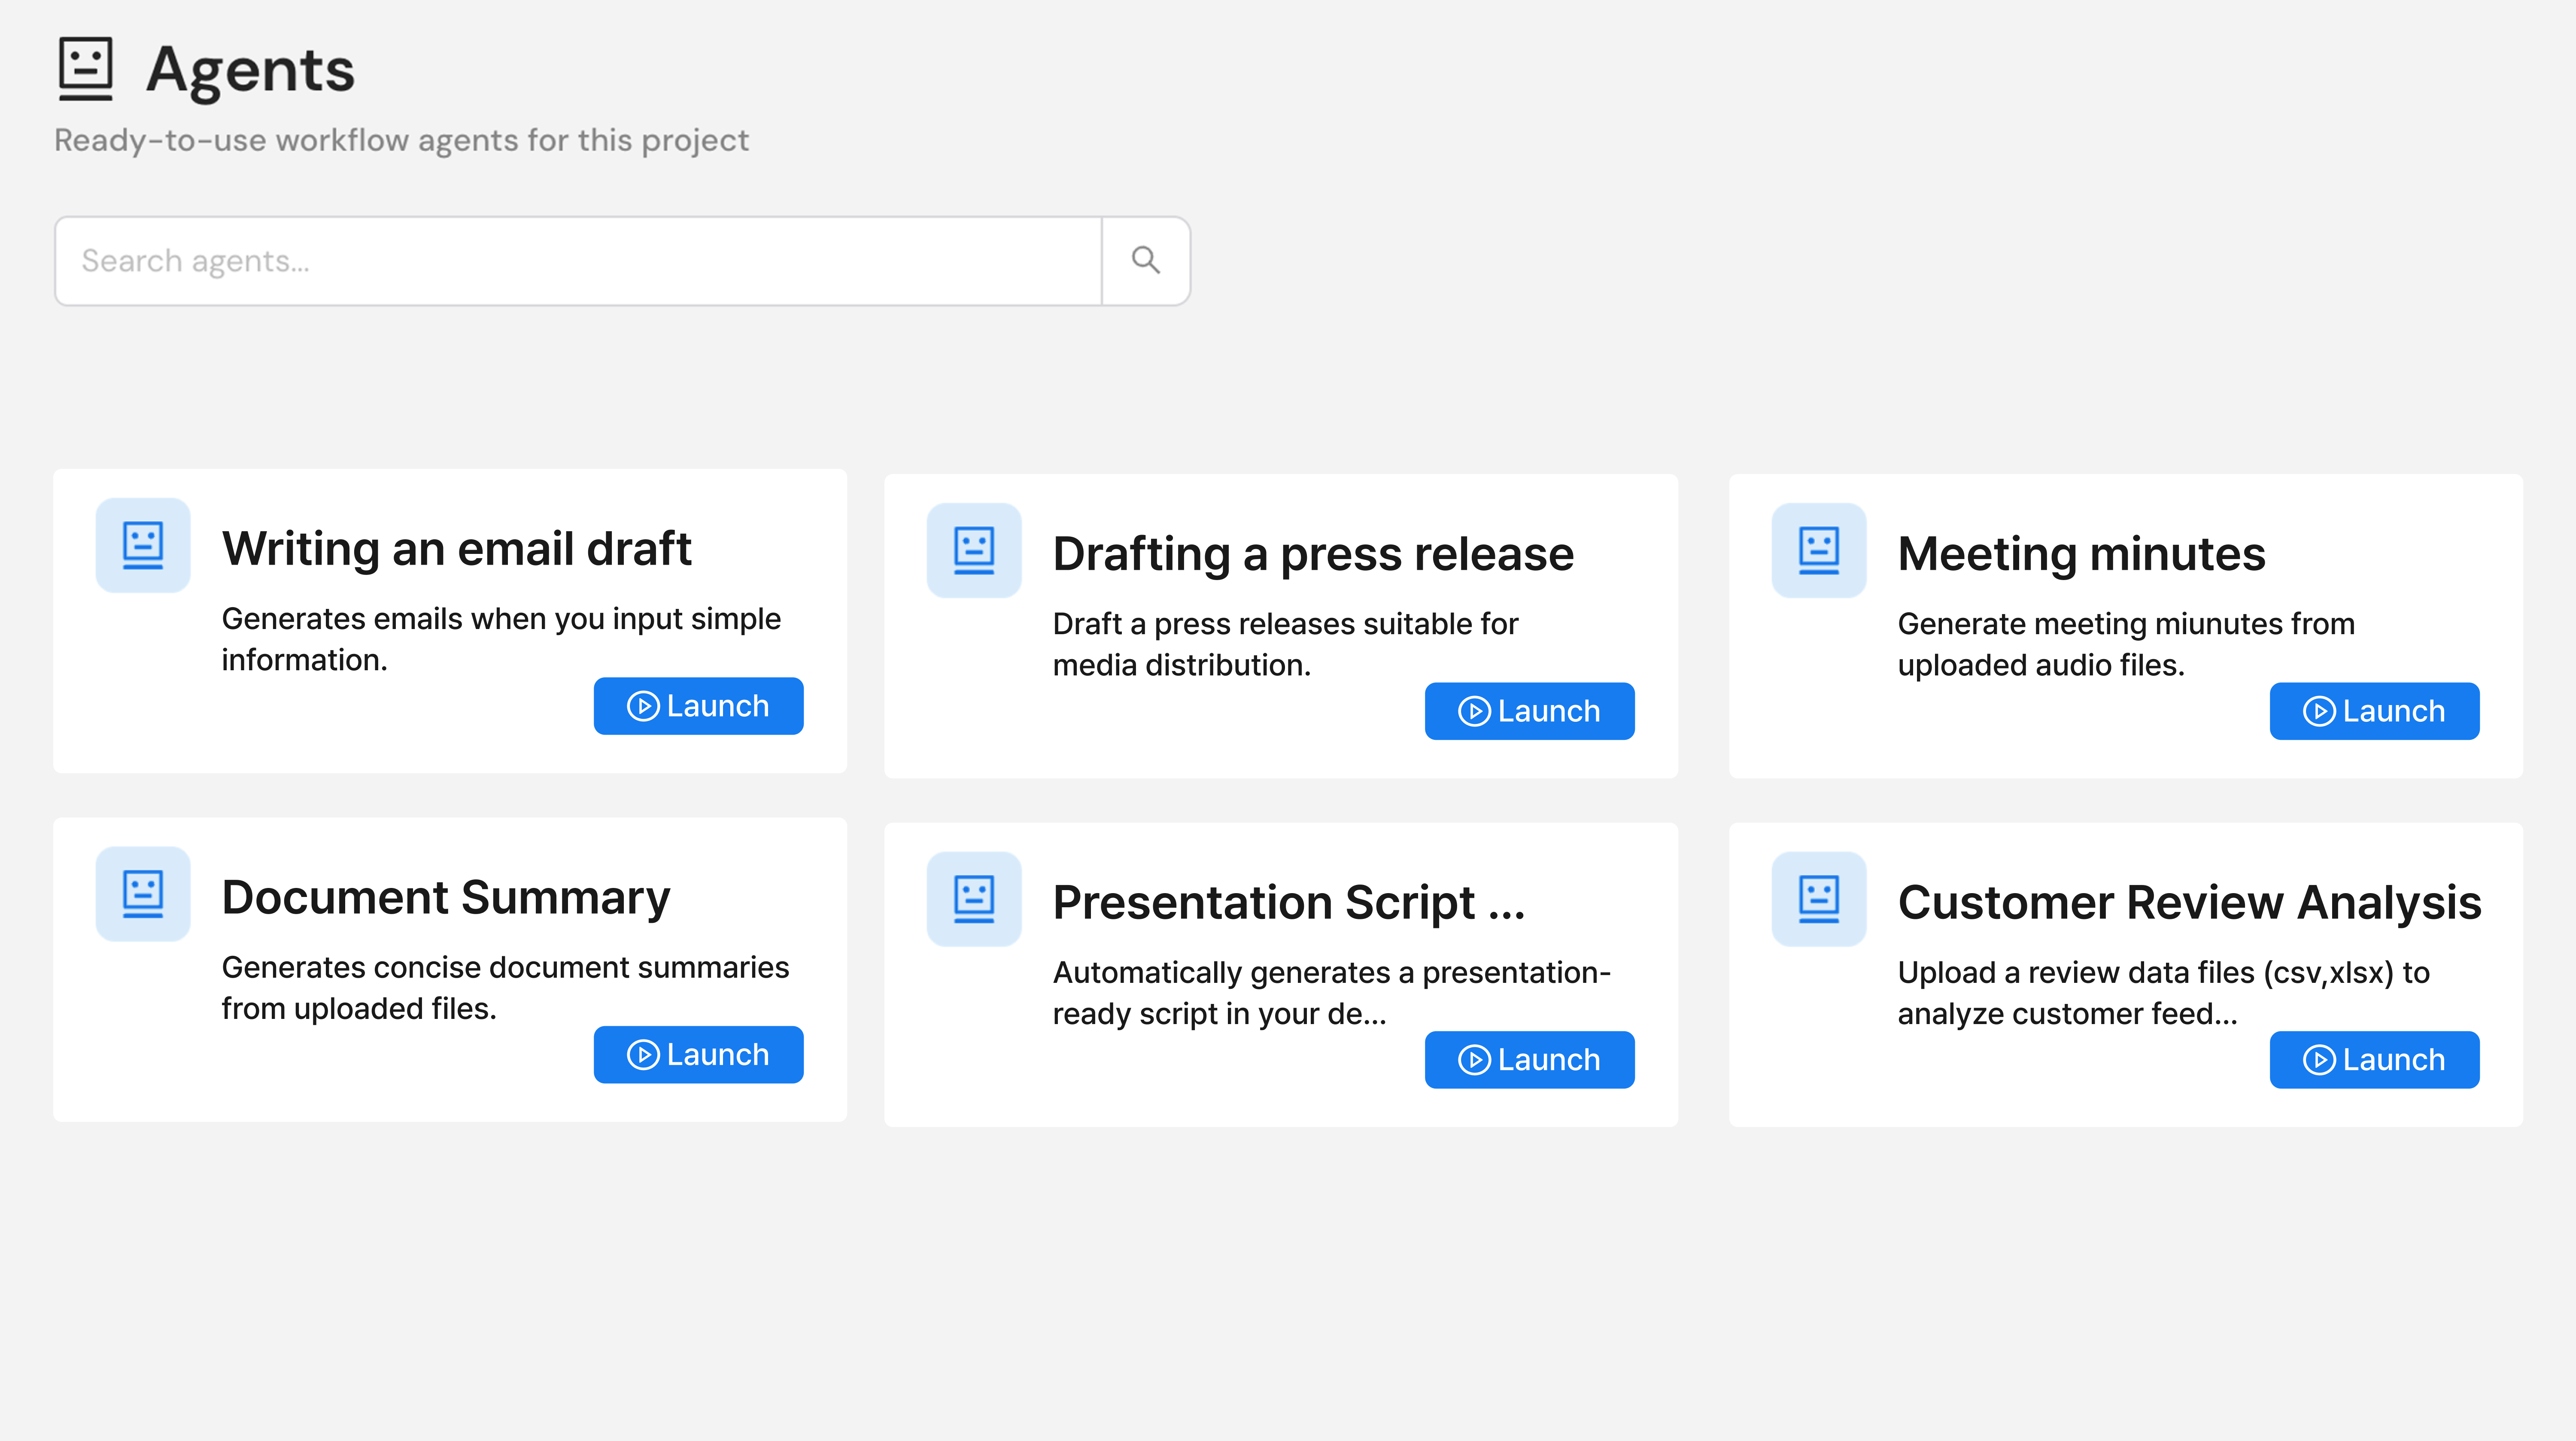The width and height of the screenshot is (2576, 1441).
Task: Launch the Meeting minutes agent
Action: click(x=2375, y=711)
